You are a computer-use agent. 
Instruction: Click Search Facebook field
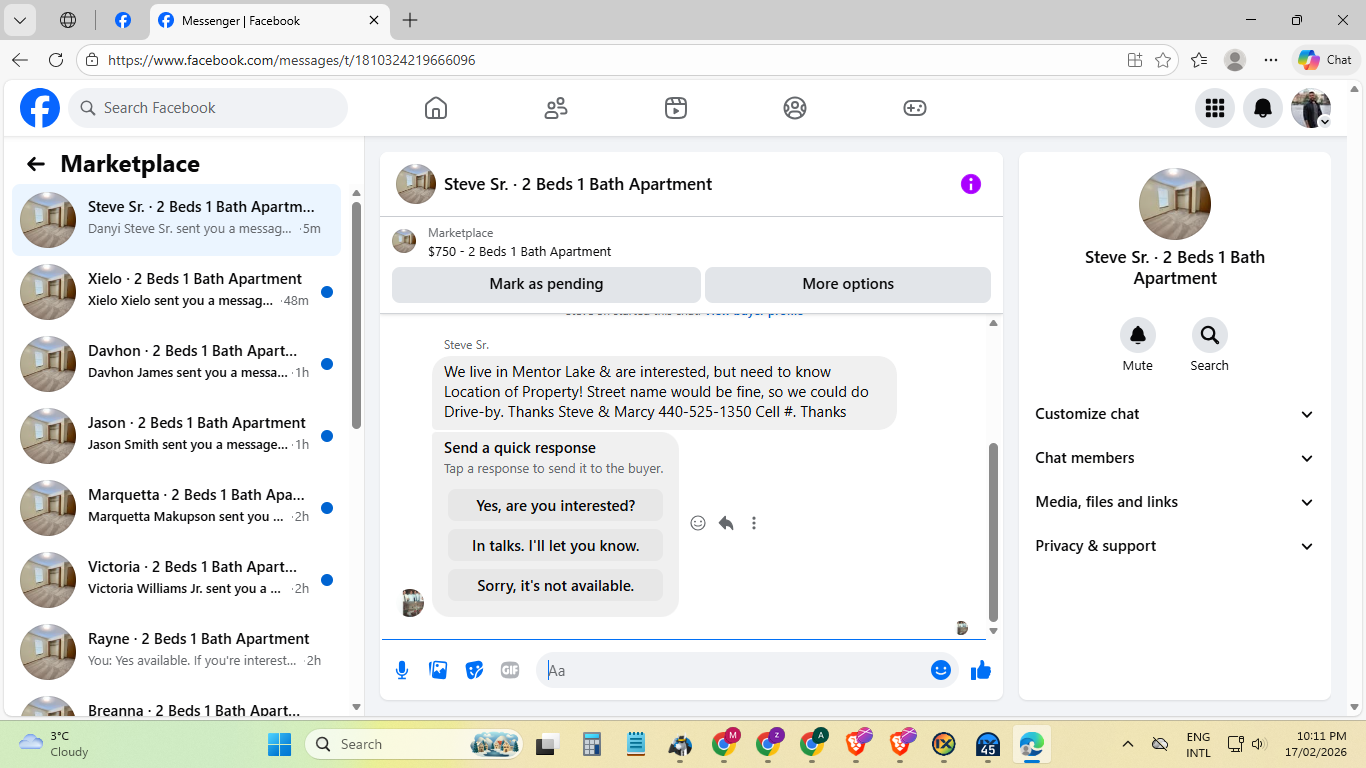(x=208, y=108)
